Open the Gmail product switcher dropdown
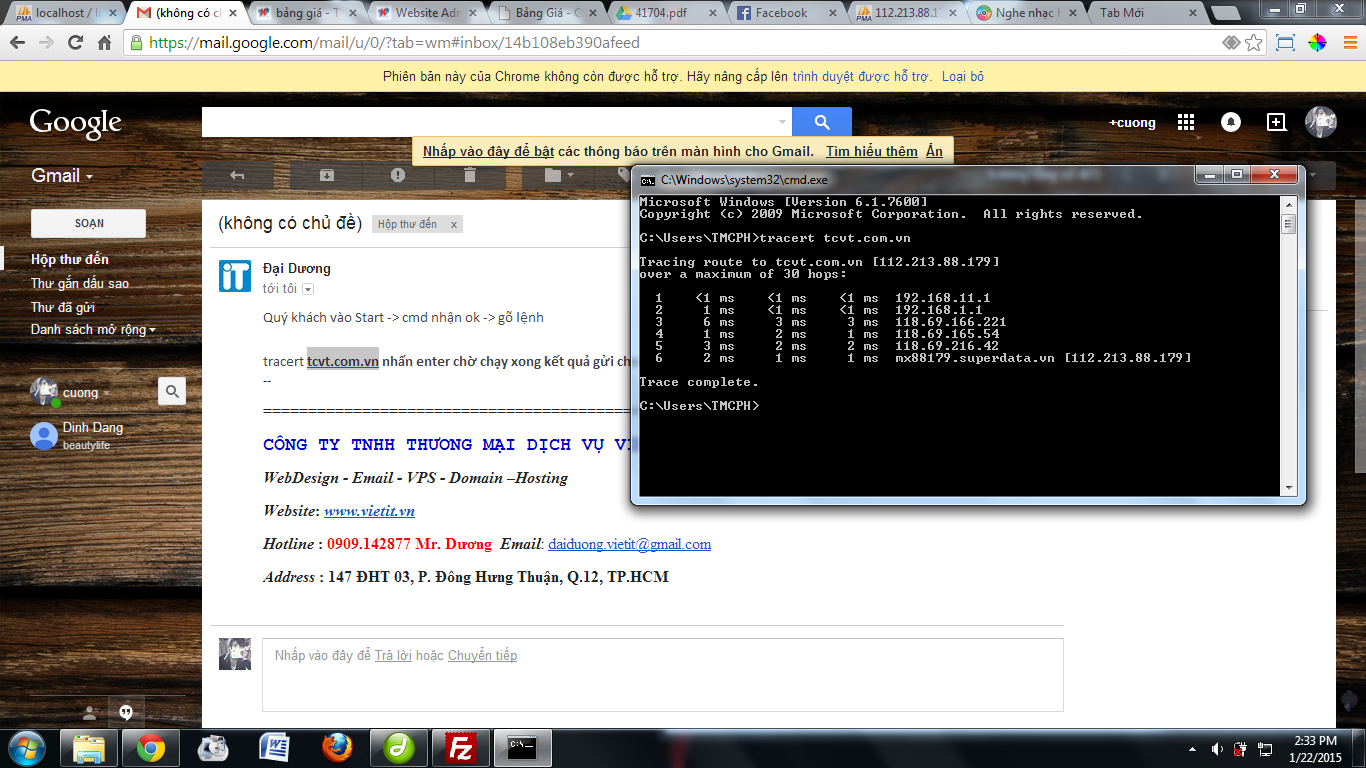1366x768 pixels. (x=62, y=176)
